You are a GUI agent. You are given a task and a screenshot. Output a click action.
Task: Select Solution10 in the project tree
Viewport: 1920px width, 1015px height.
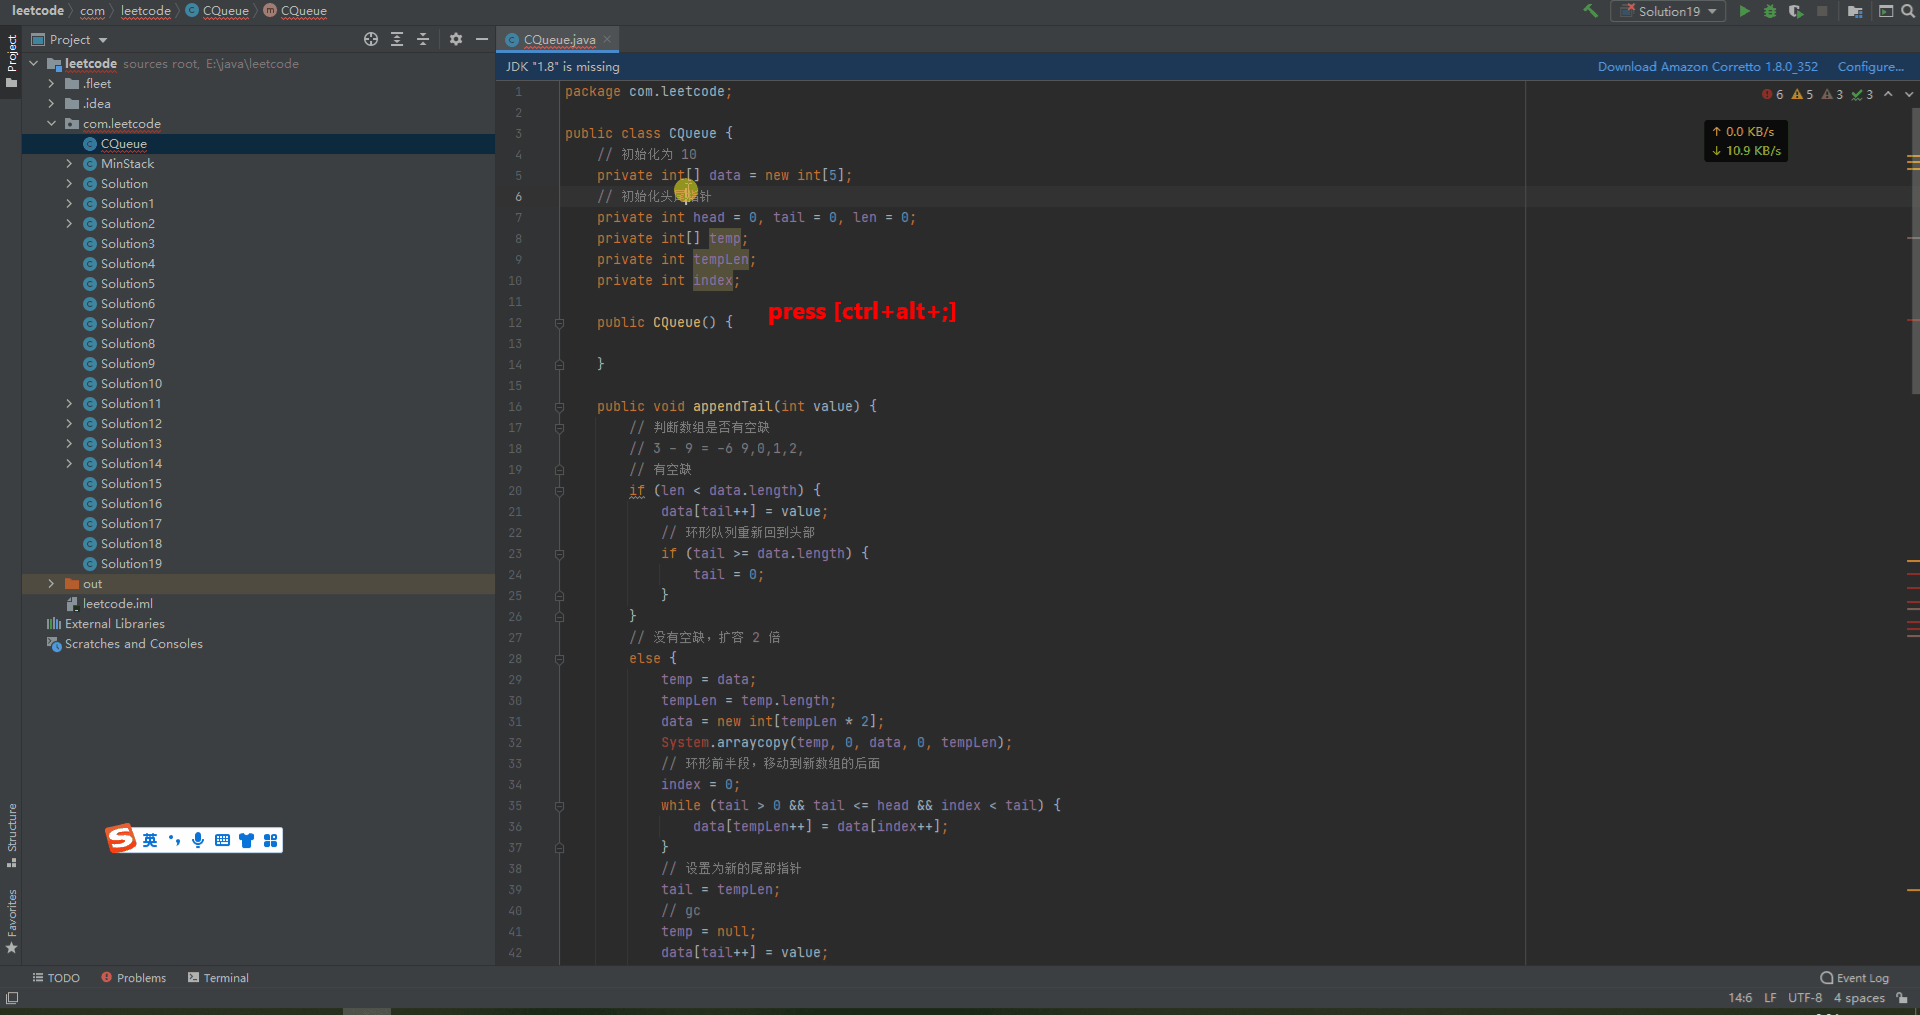click(x=131, y=384)
